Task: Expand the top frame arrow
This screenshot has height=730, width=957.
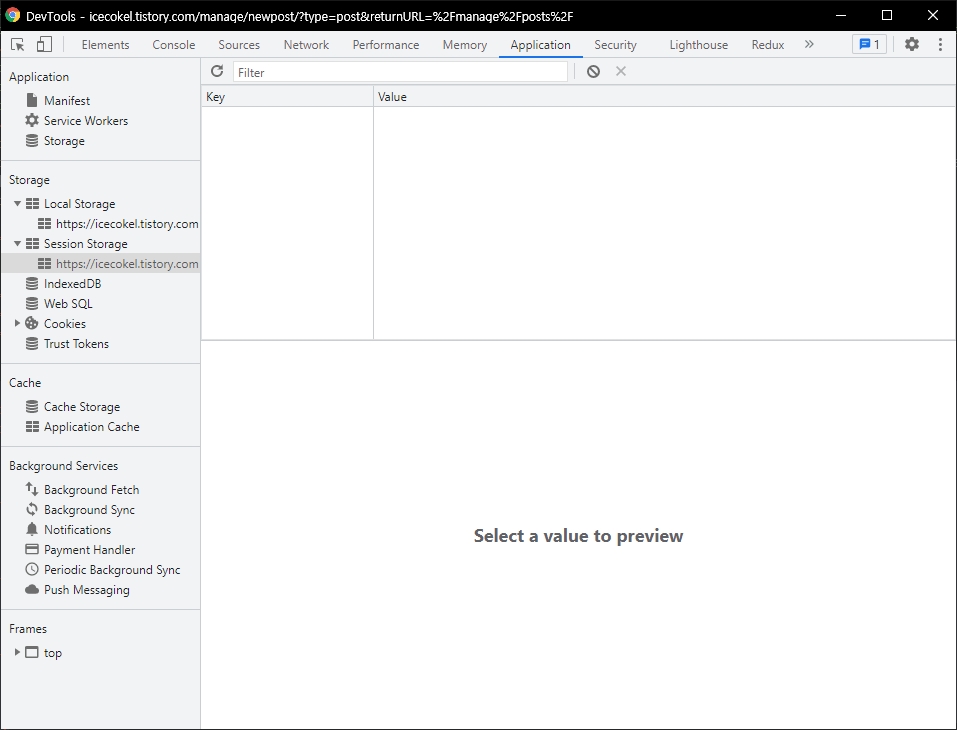Action: [x=17, y=652]
